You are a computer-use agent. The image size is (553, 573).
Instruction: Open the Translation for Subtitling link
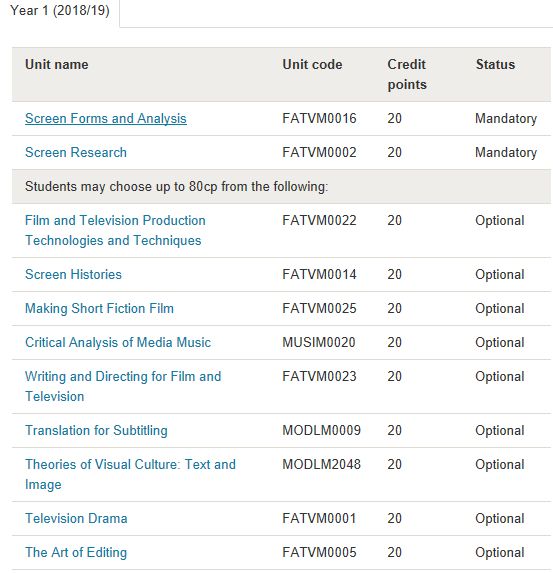click(x=96, y=430)
